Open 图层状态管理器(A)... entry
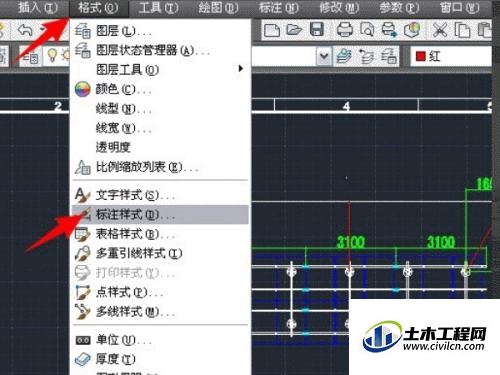 160,50
